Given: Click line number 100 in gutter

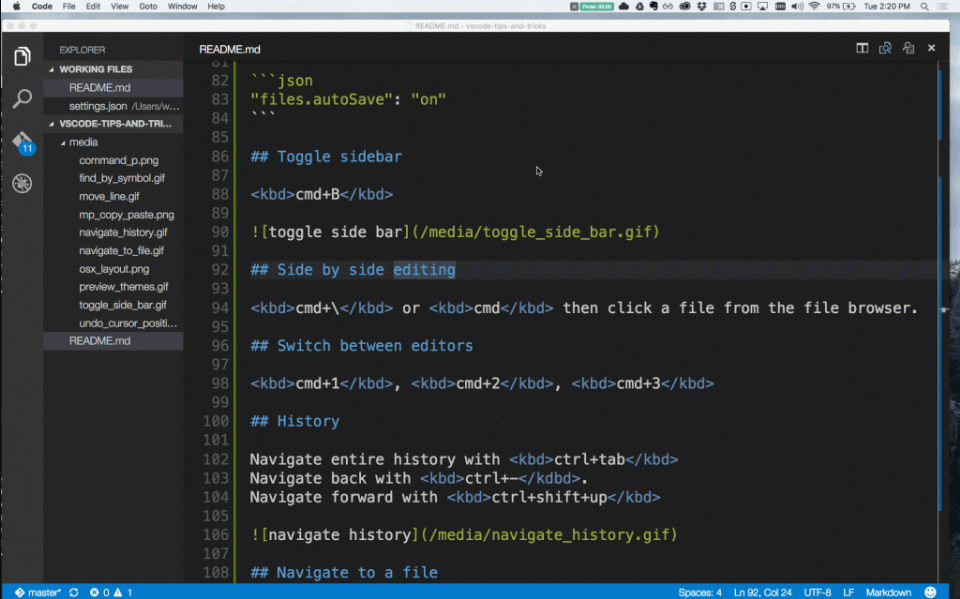Looking at the screenshot, I should (x=216, y=421).
